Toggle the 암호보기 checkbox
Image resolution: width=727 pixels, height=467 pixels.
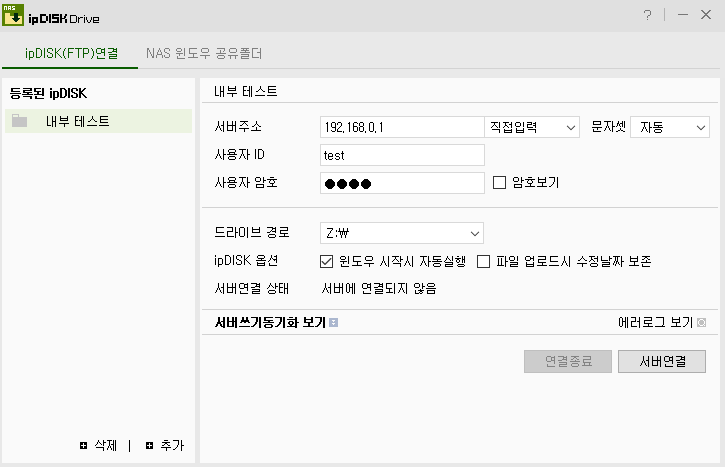click(x=499, y=183)
